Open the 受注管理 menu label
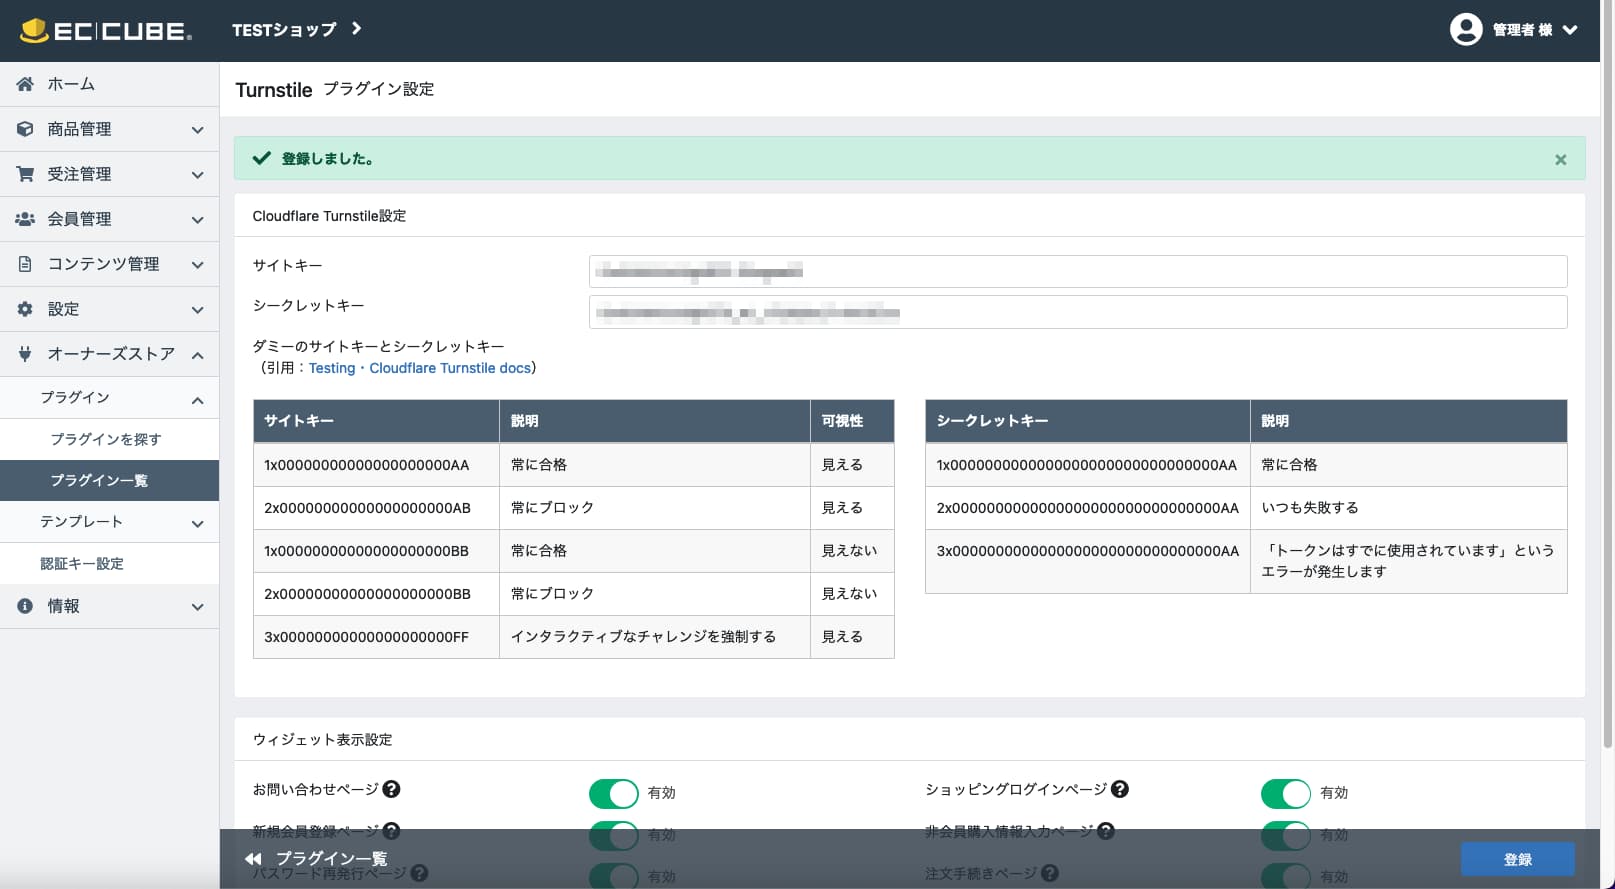Viewport: 1615px width, 889px height. (79, 174)
